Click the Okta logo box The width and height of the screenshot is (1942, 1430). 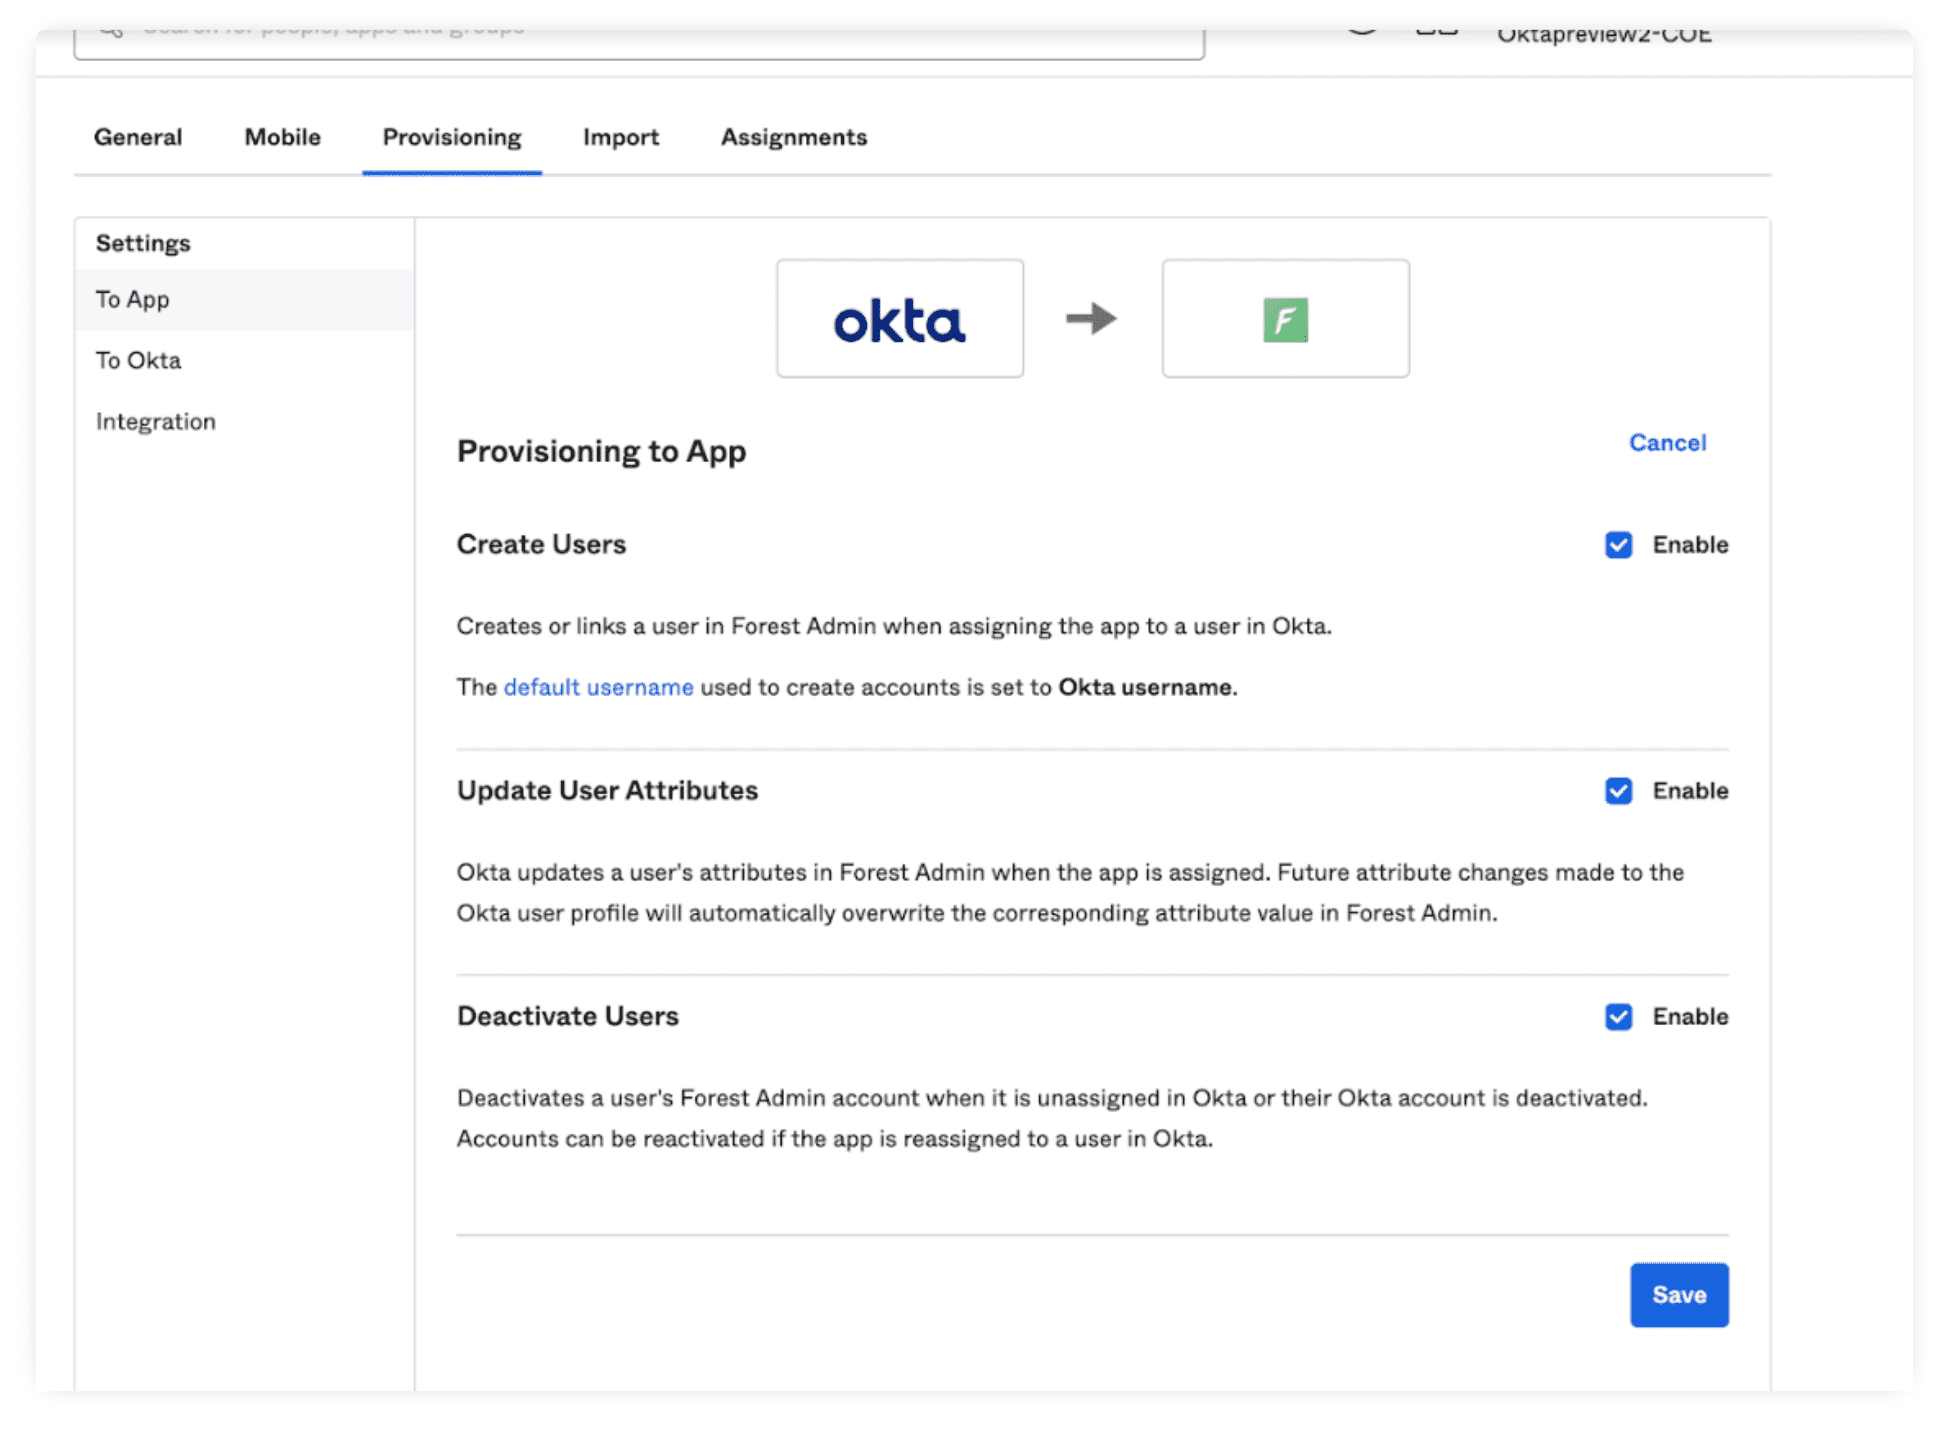coord(899,319)
